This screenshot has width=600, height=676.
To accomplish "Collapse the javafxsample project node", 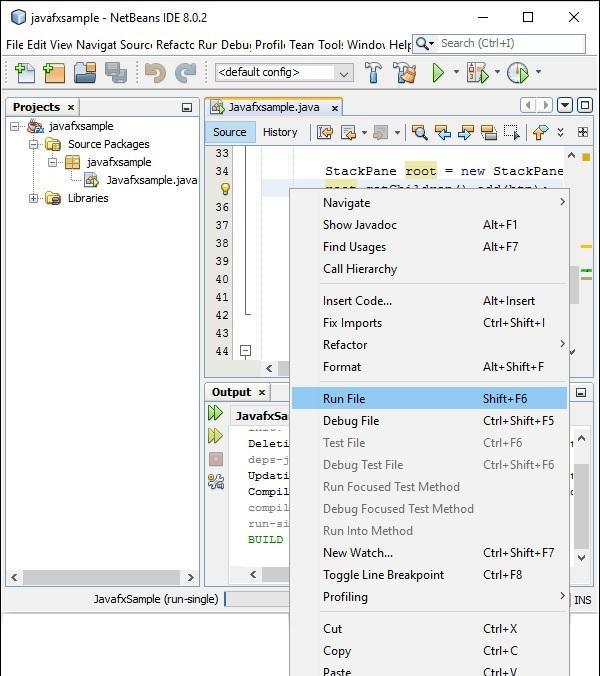I will pyautogui.click(x=15, y=126).
